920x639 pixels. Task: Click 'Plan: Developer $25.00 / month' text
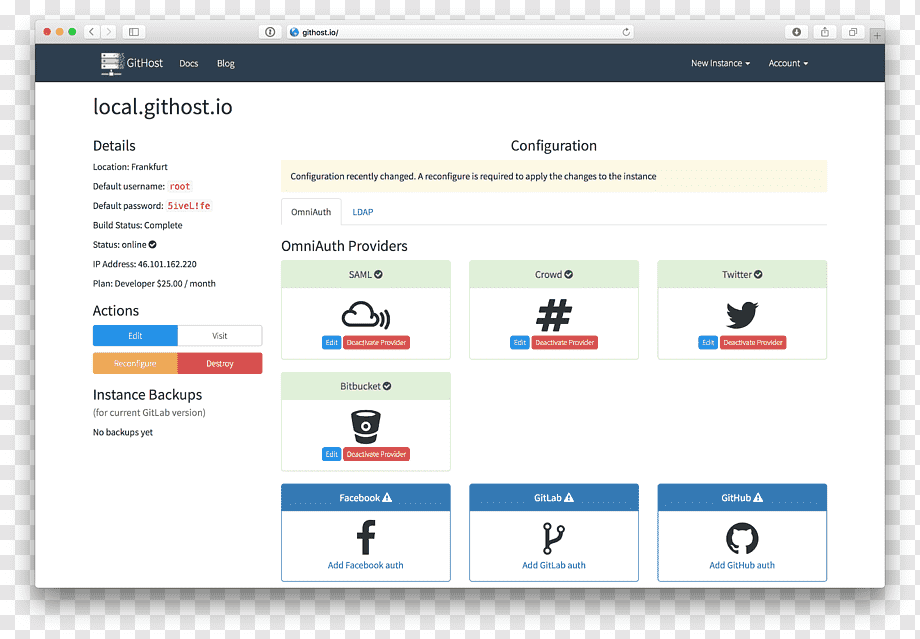[x=154, y=283]
